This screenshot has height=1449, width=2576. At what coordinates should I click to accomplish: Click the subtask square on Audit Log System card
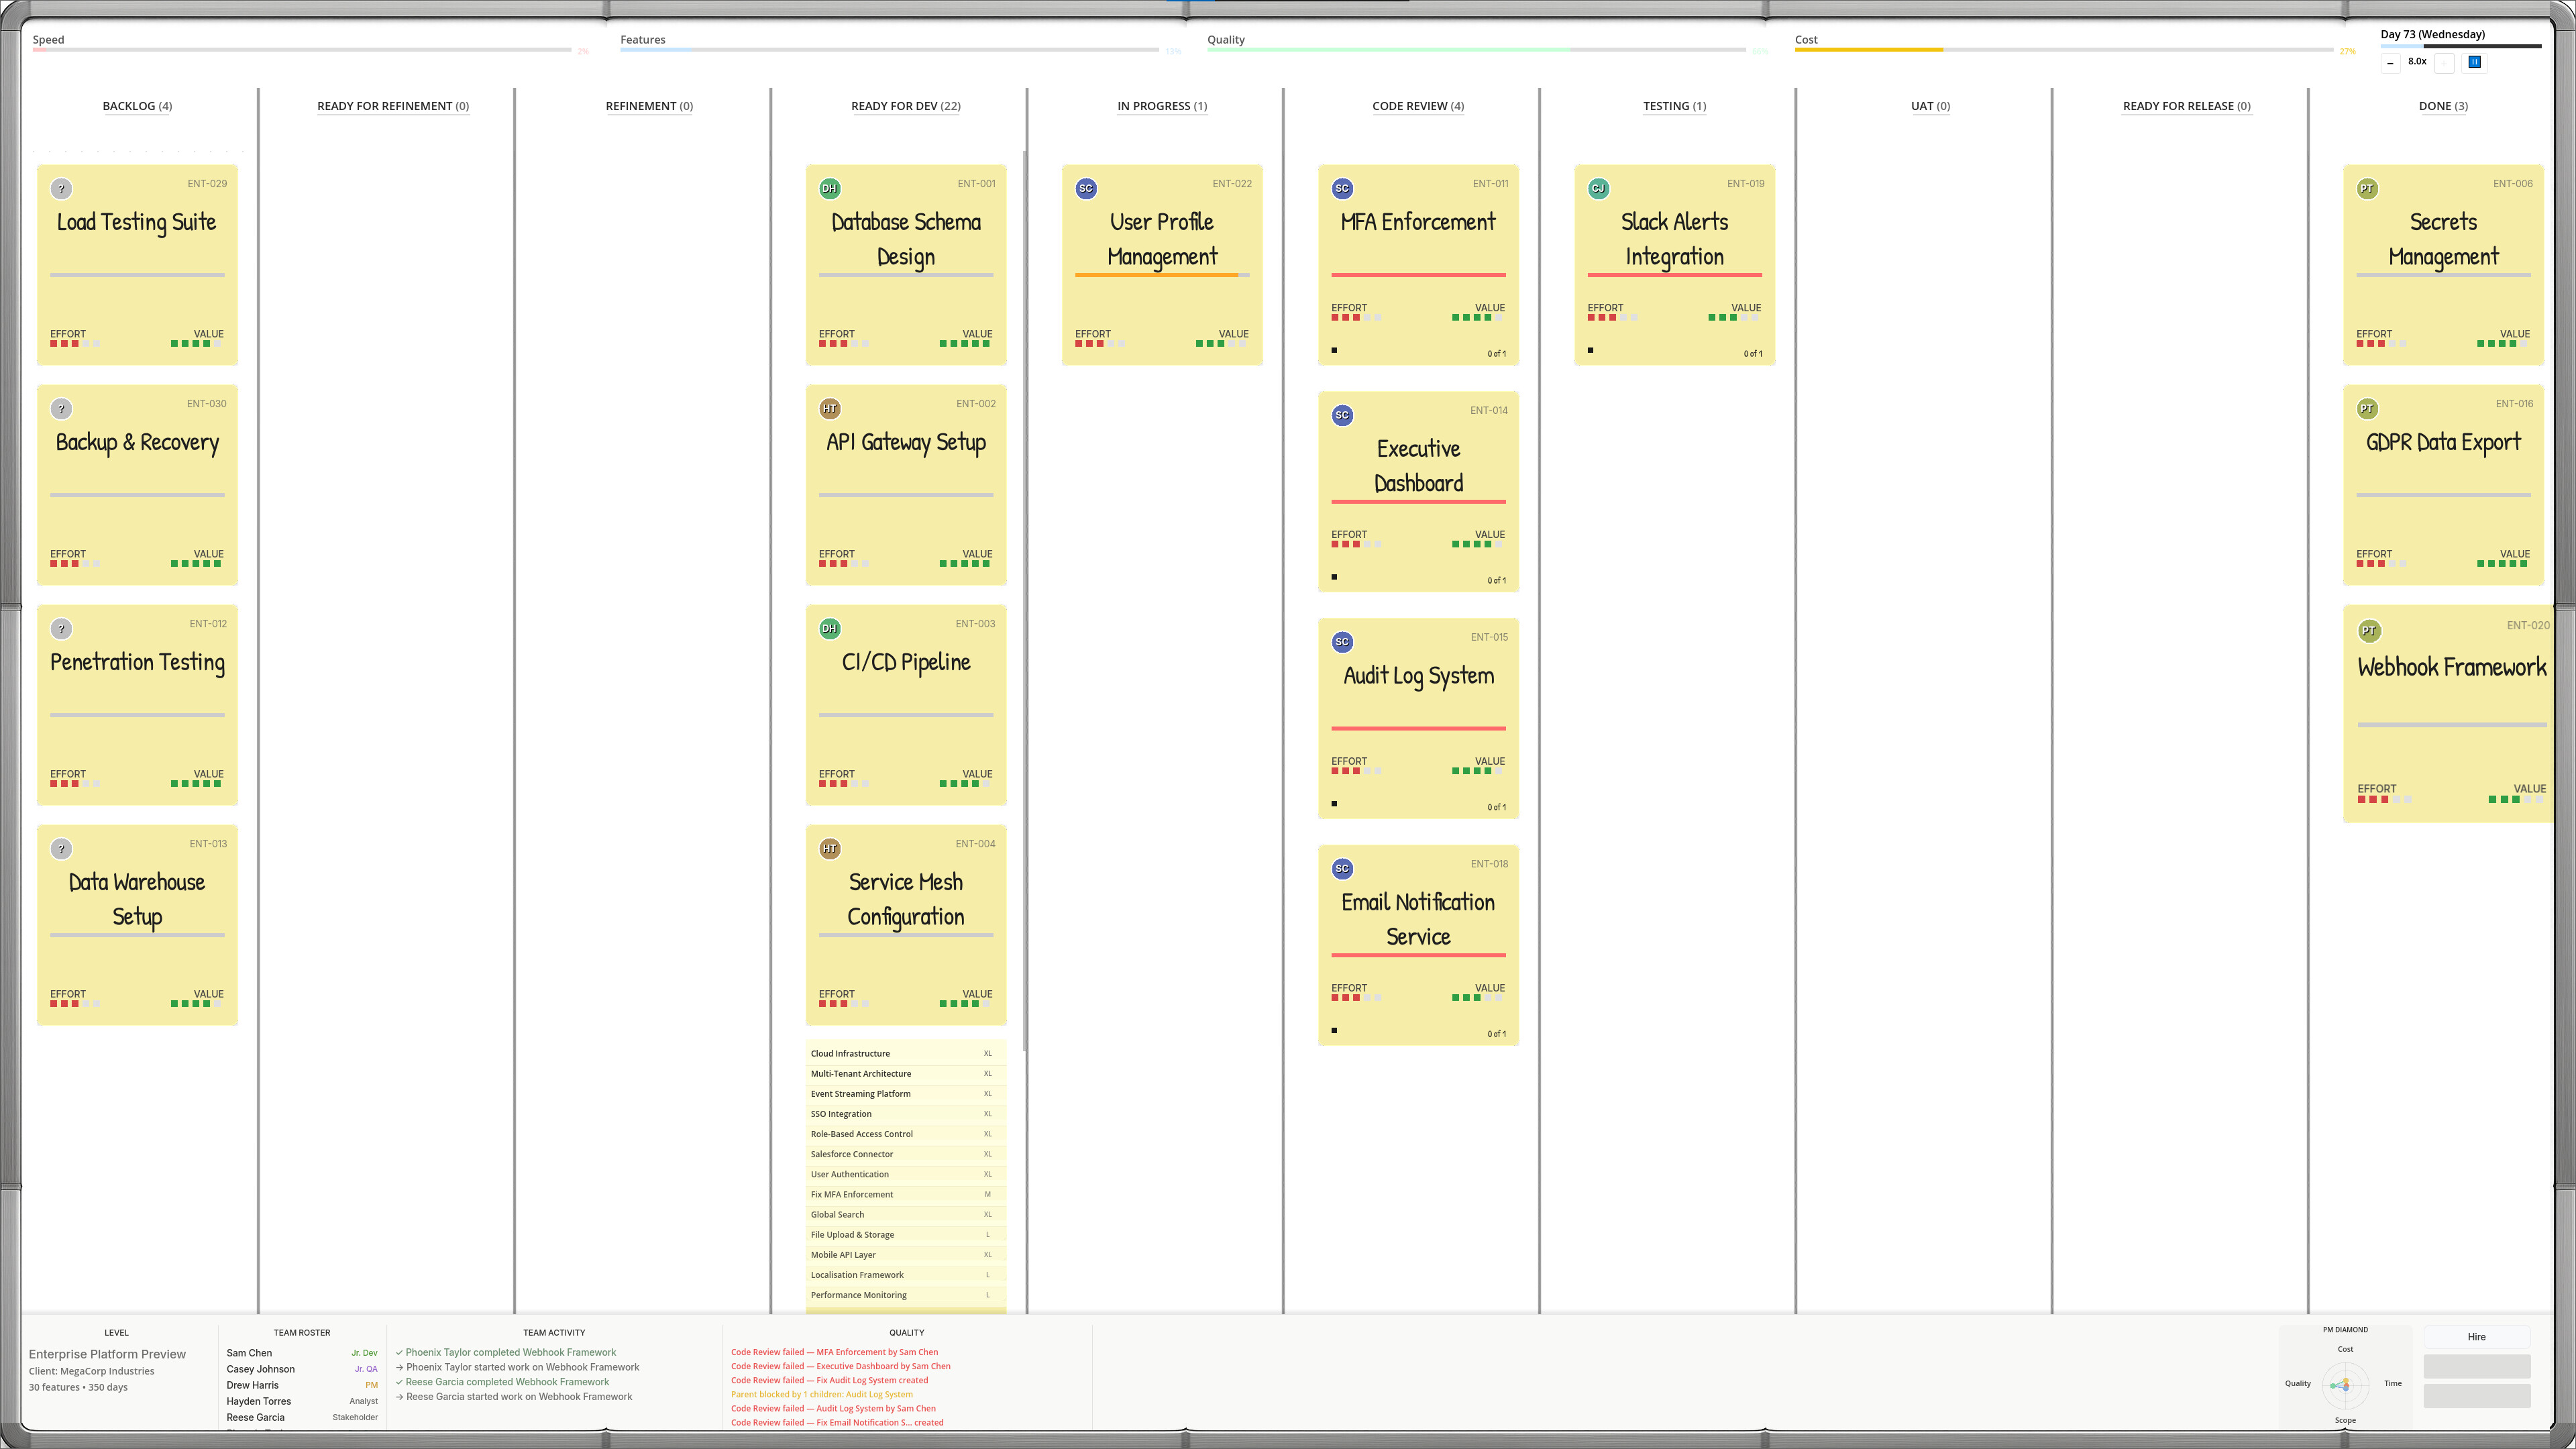[1335, 804]
